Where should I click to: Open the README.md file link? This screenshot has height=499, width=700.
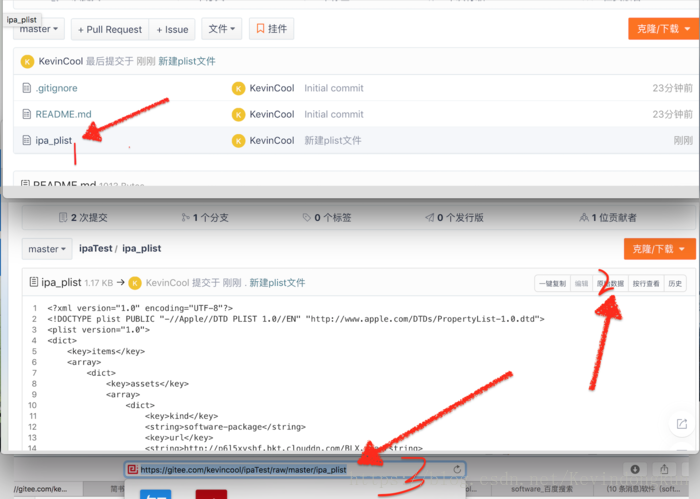(63, 114)
